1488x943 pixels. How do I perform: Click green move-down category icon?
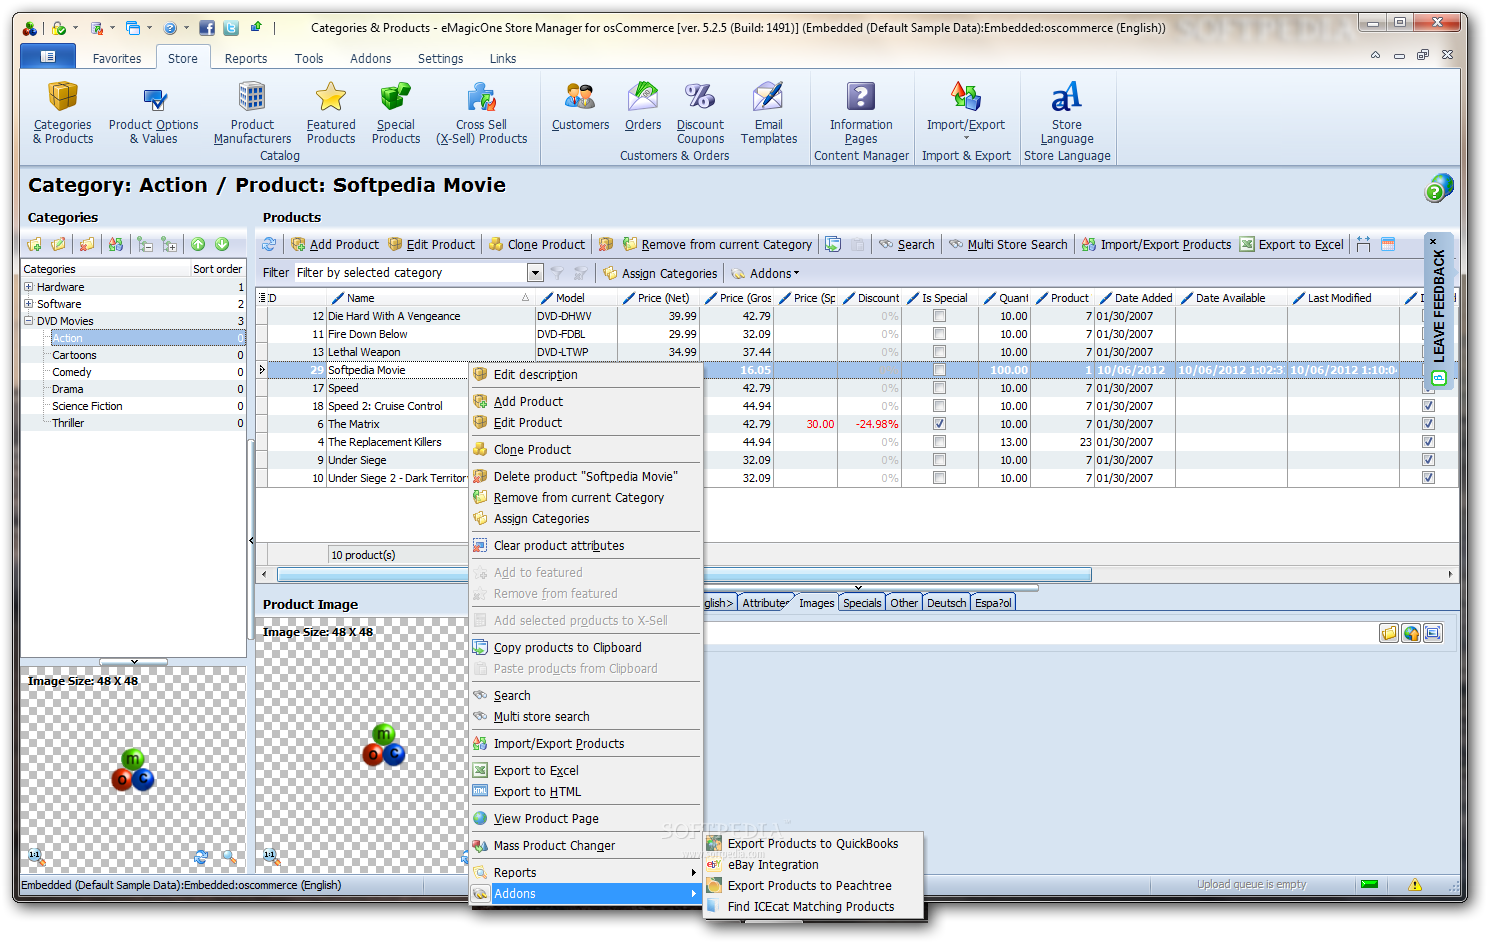[x=222, y=244]
